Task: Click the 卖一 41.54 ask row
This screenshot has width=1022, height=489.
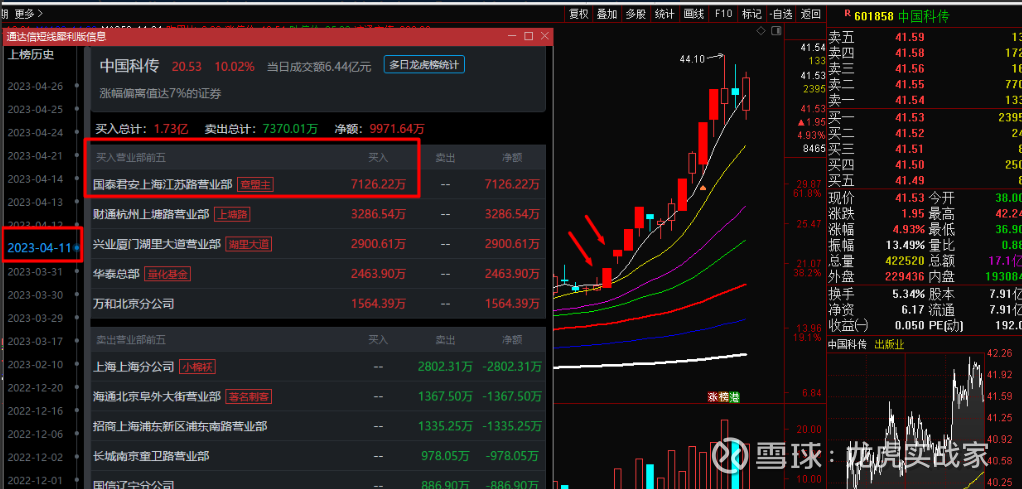Action: coord(925,100)
